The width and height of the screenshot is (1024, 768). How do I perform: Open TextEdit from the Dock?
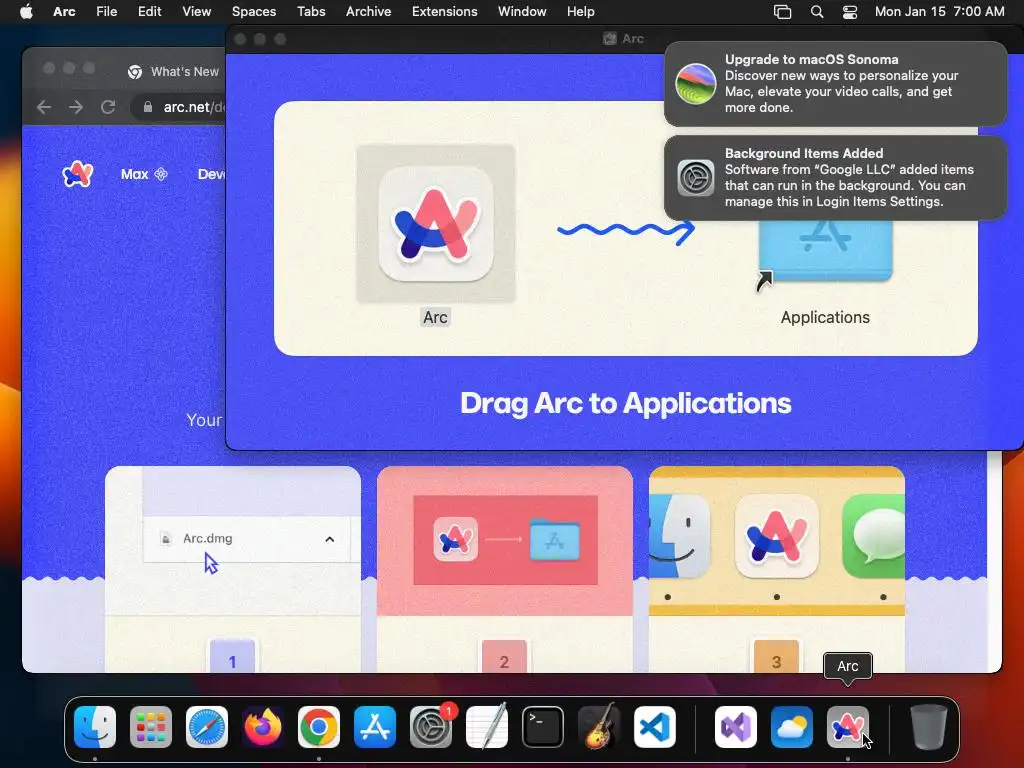pyautogui.click(x=487, y=727)
